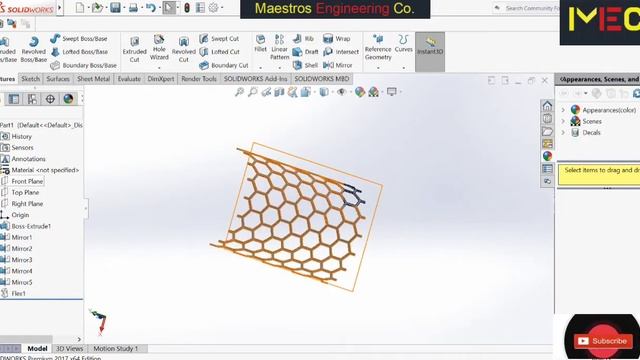
Task: Click the Zoom to Fit icon
Action: click(239, 92)
